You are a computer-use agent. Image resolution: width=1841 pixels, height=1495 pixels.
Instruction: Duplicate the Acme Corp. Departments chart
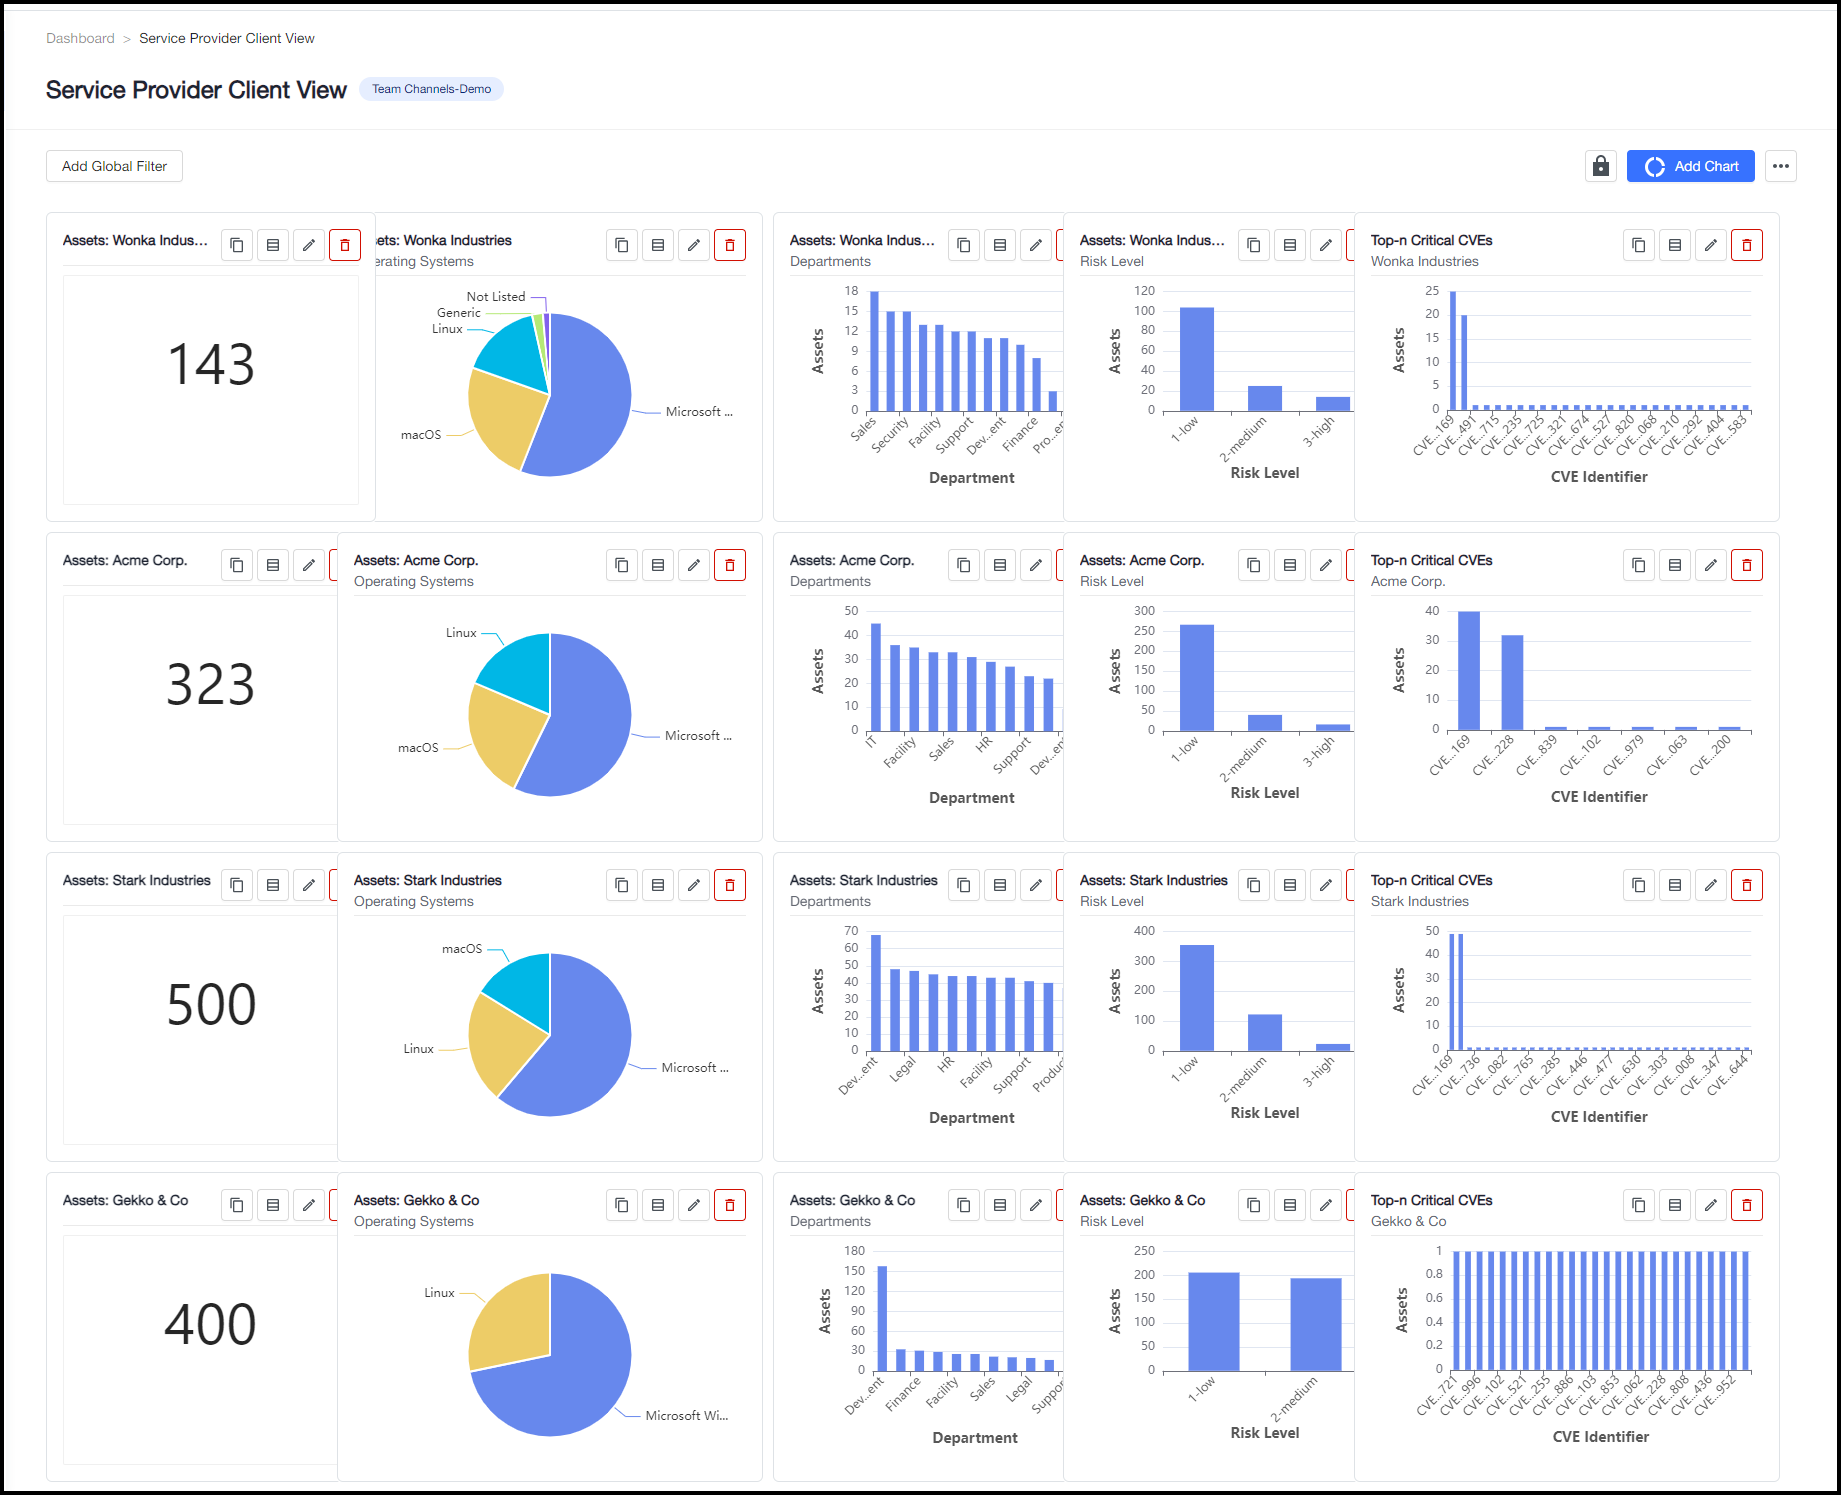click(964, 565)
